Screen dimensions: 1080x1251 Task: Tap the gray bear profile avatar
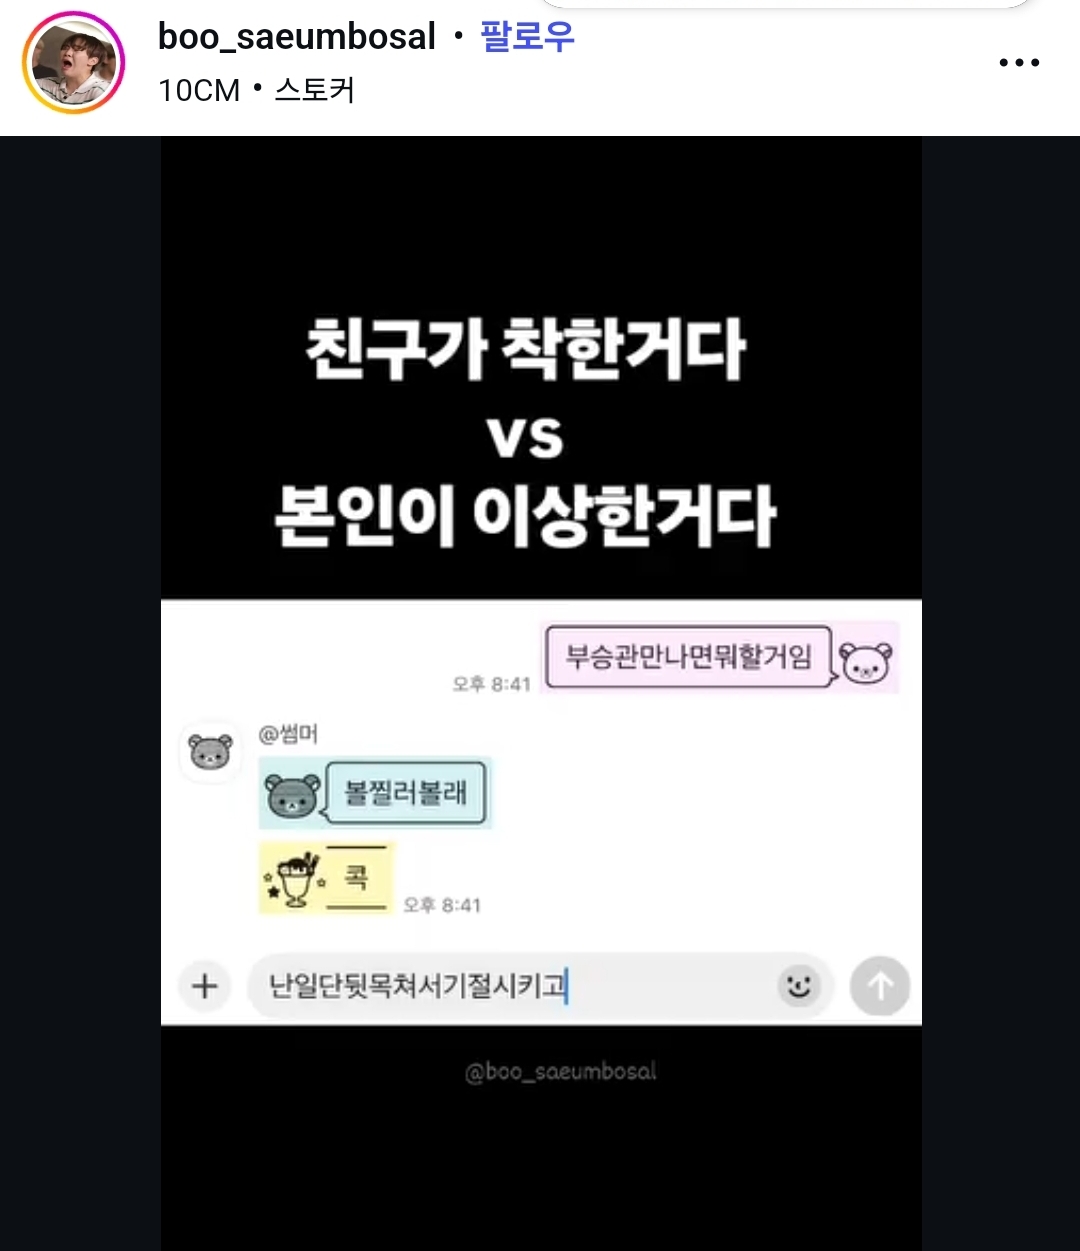[210, 752]
